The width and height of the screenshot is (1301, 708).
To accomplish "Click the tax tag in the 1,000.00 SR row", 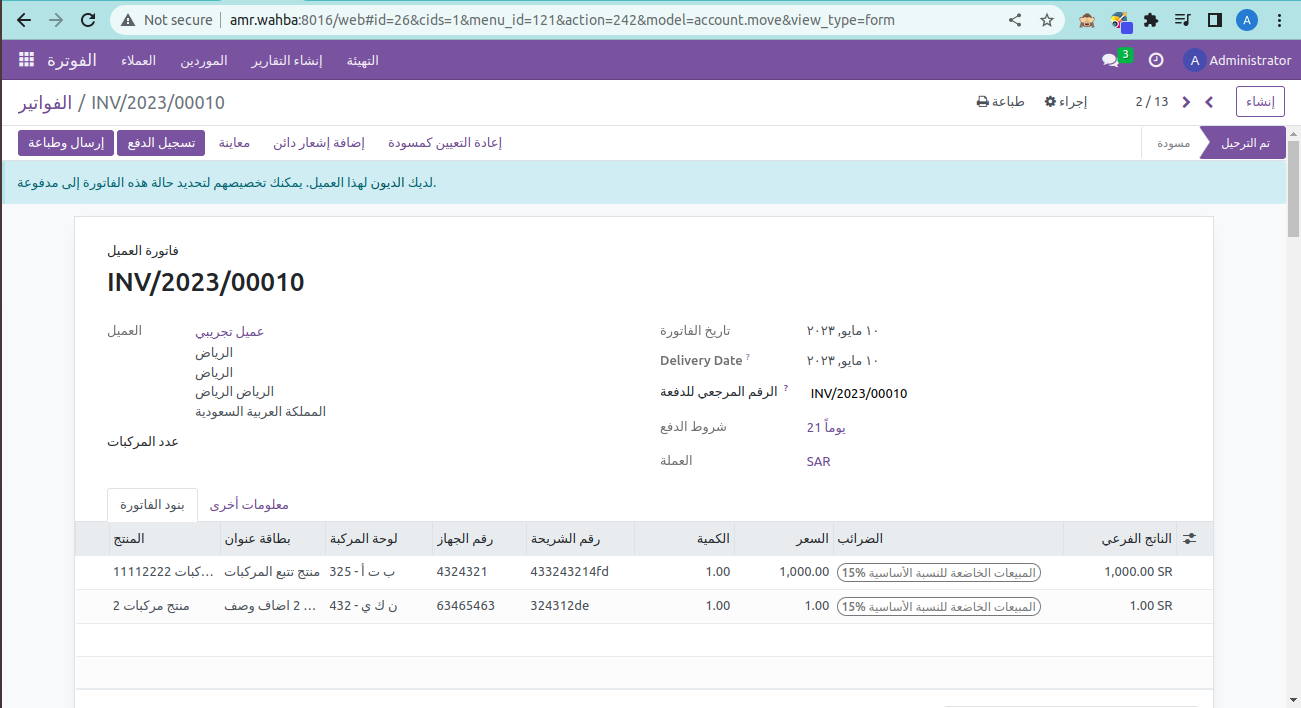I will click(938, 573).
